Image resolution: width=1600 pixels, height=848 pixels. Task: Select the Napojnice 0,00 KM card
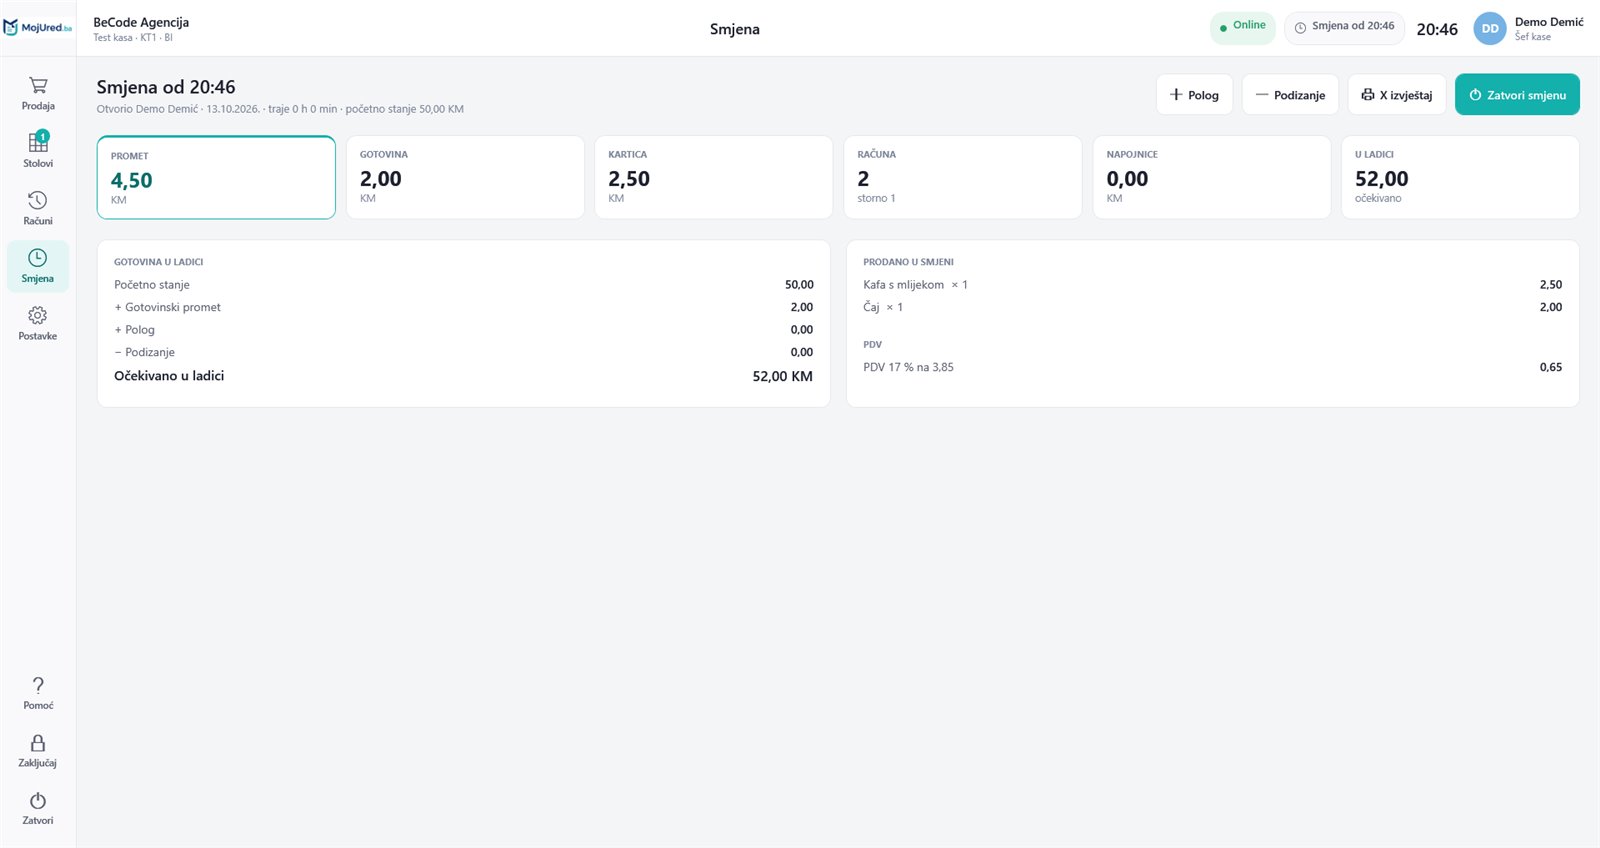point(1211,177)
